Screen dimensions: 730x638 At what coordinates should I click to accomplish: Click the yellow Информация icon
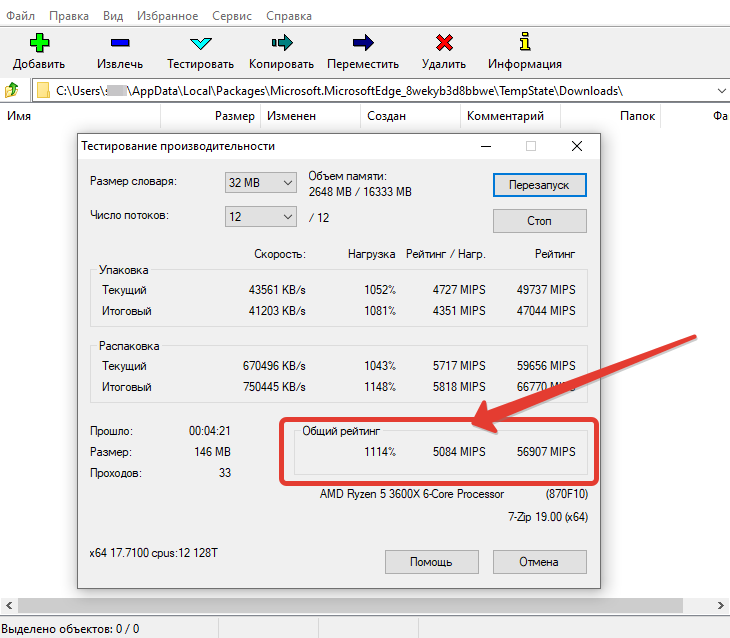[x=524, y=43]
